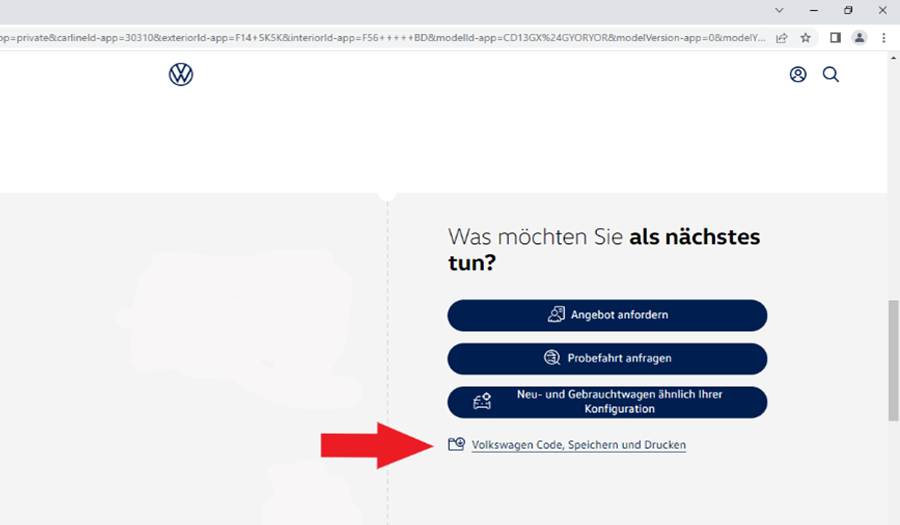Restore down the browser window
Image resolution: width=900 pixels, height=525 pixels.
[x=848, y=10]
